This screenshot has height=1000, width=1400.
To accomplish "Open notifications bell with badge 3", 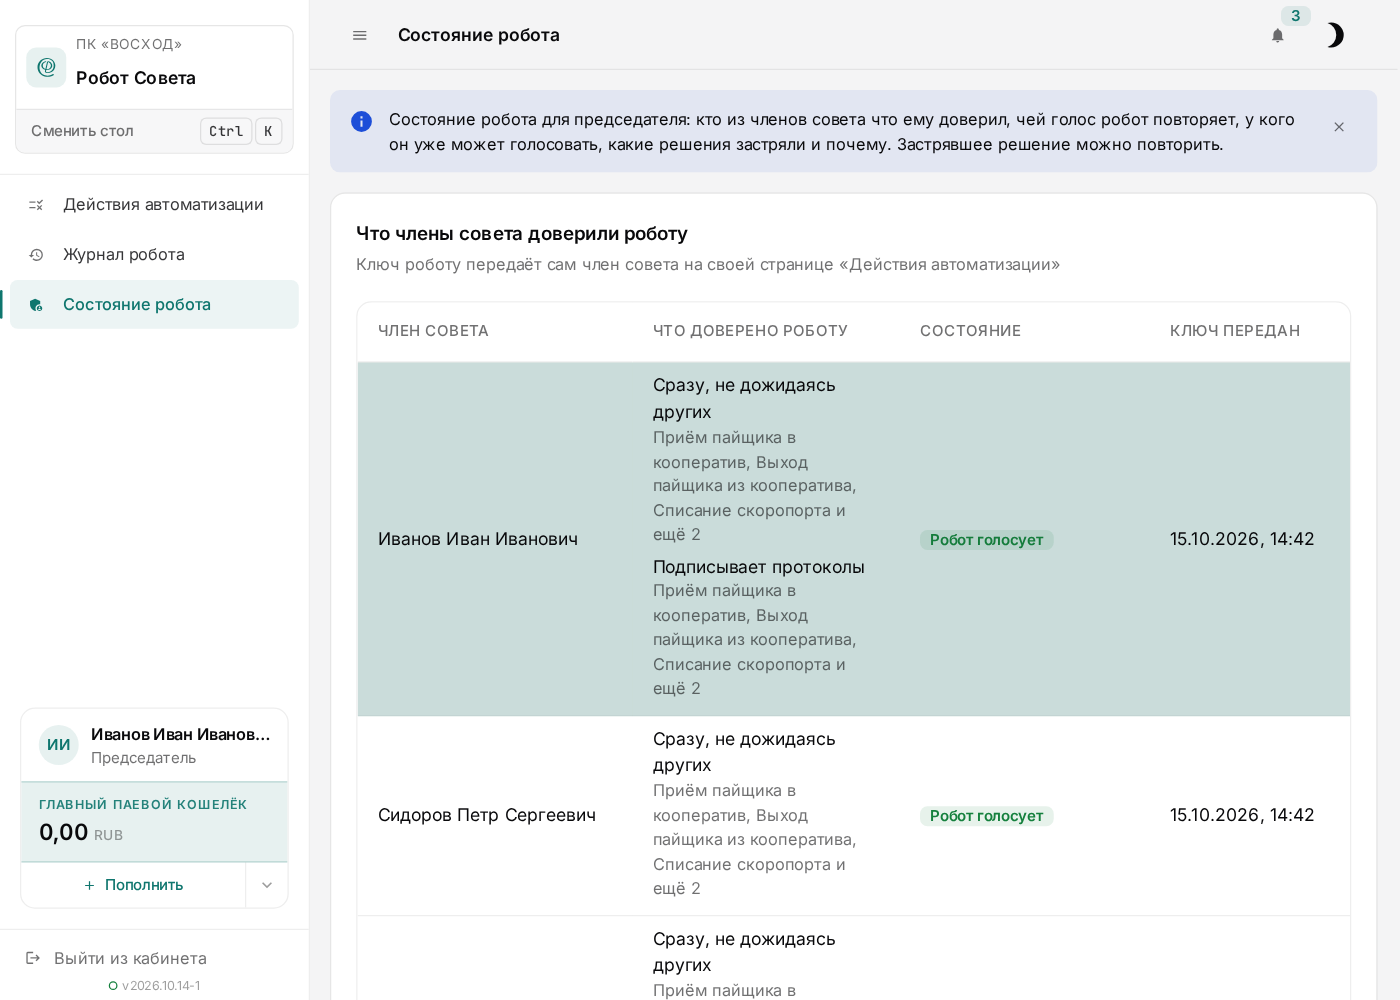I will coord(1278,35).
